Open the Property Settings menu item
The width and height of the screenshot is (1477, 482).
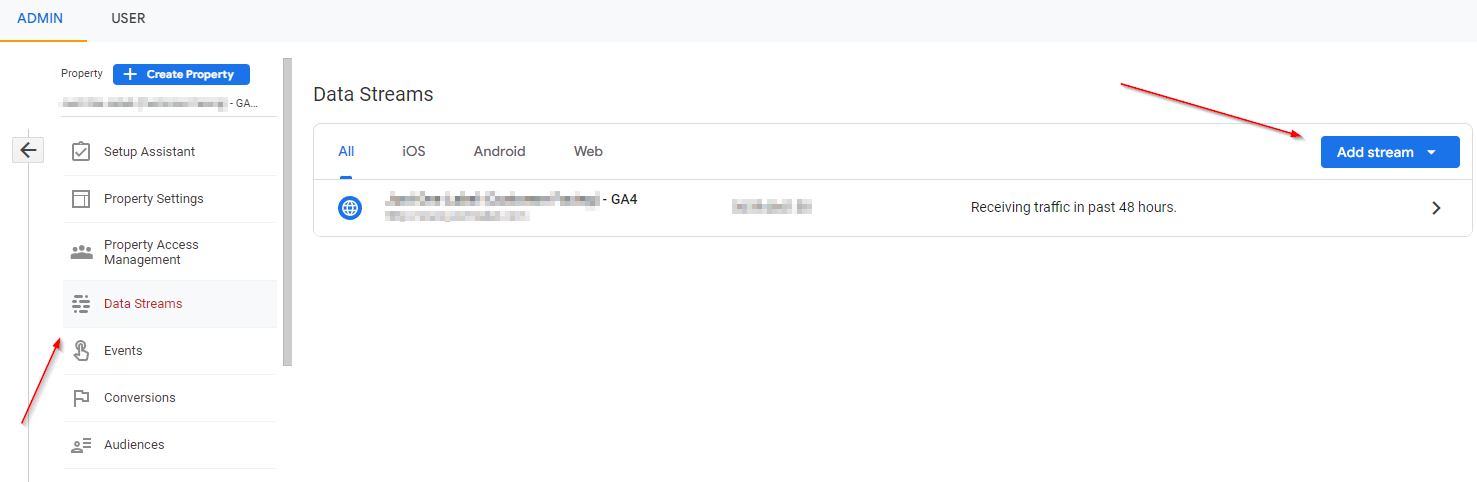tap(153, 199)
